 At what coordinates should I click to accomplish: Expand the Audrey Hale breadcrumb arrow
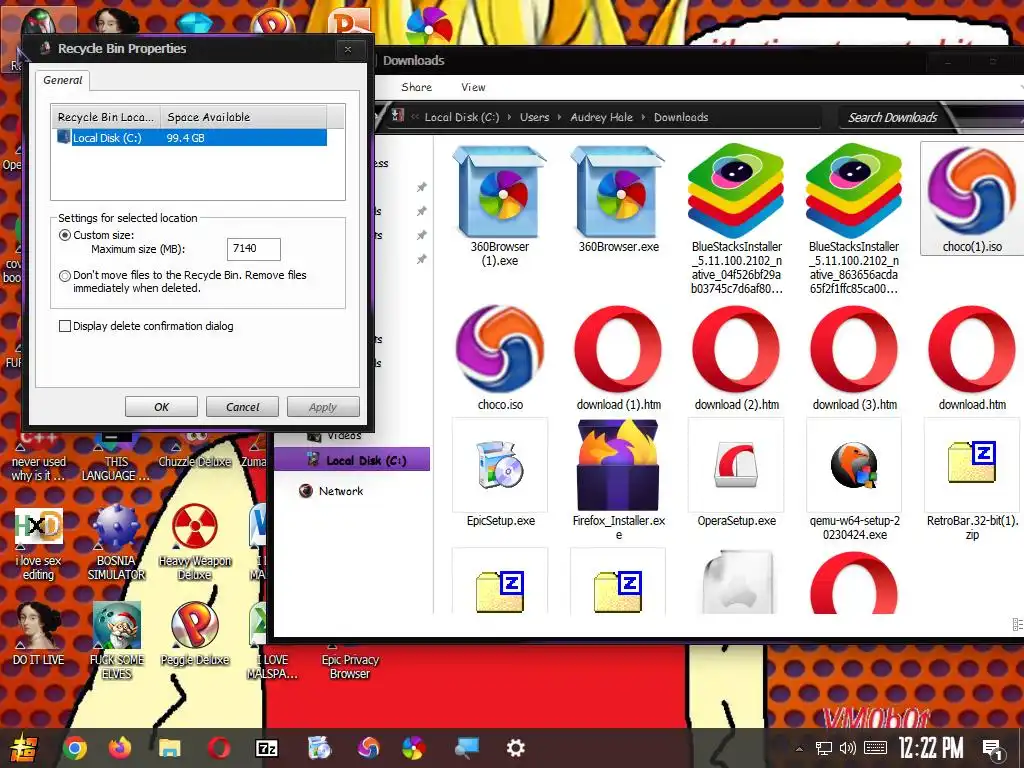pos(643,118)
